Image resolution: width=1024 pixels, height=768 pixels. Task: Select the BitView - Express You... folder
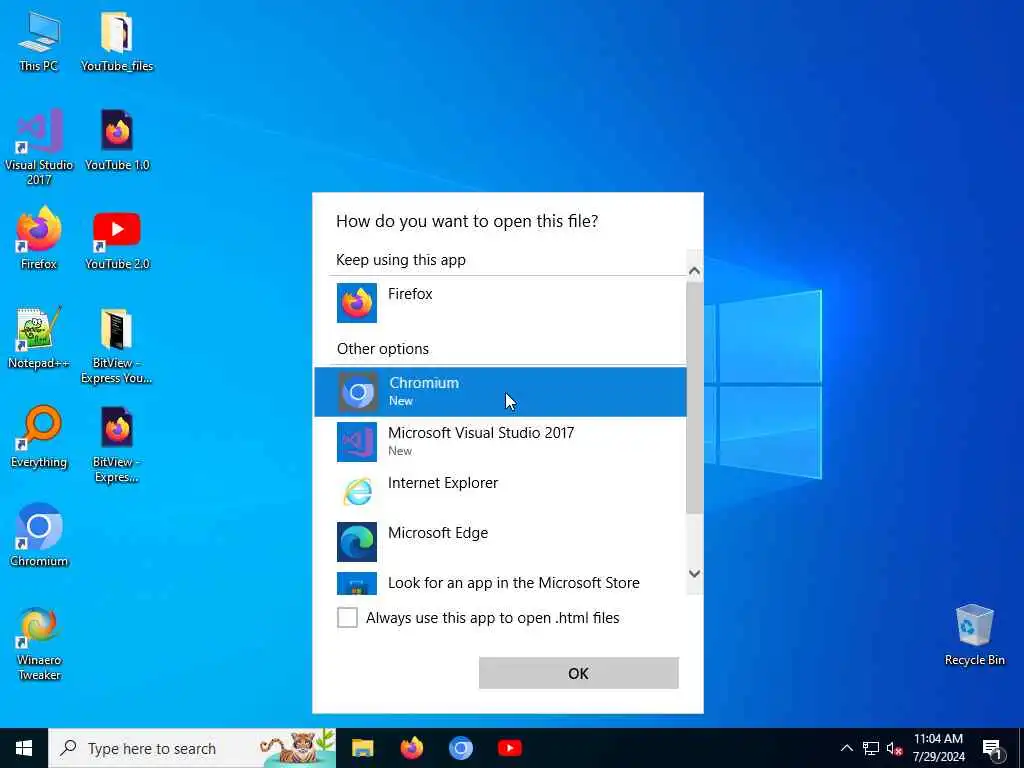[x=117, y=345]
